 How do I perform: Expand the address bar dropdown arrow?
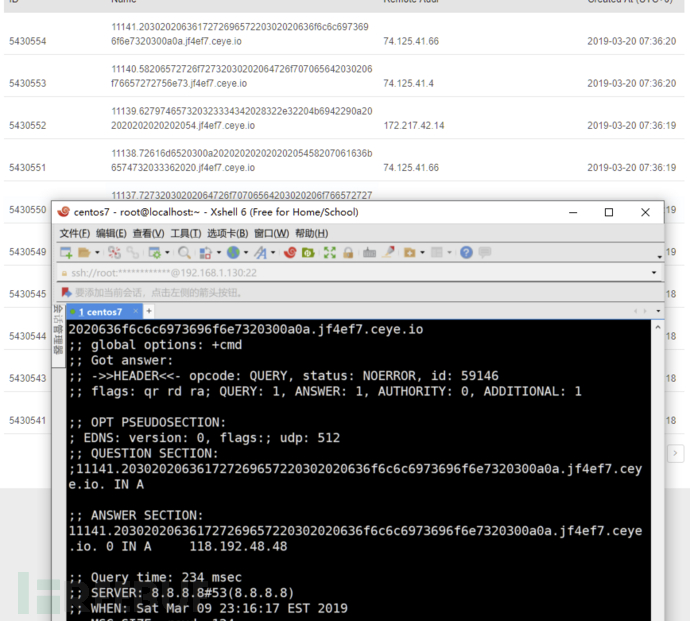point(654,273)
